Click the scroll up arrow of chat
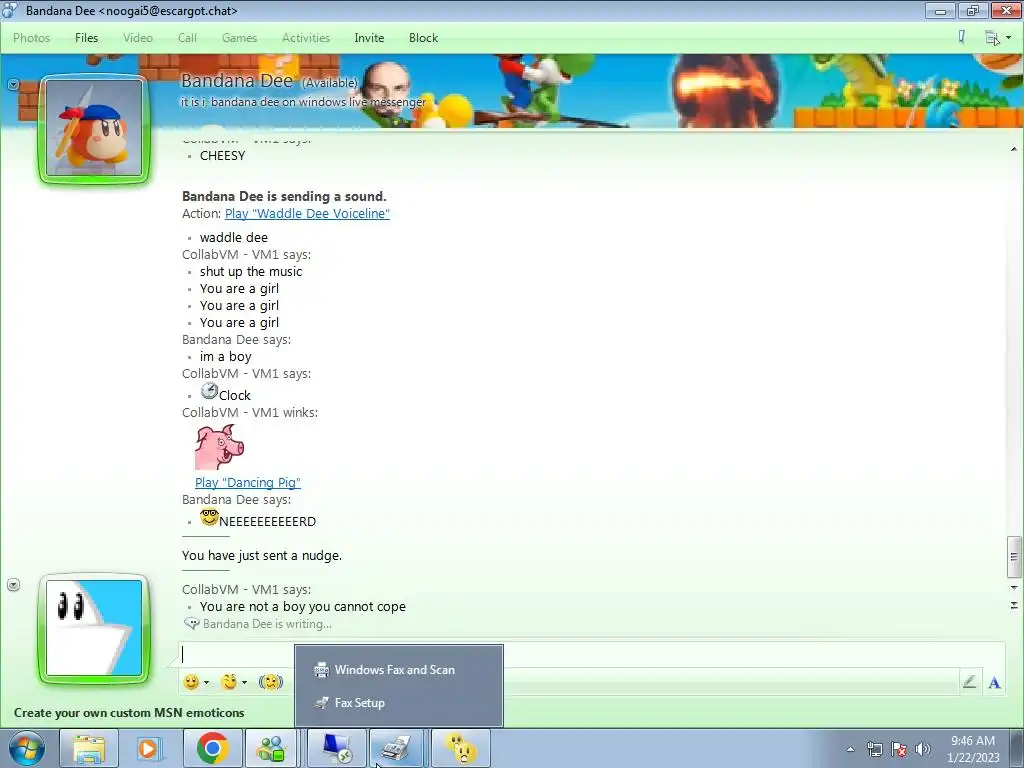Viewport: 1024px width, 768px height. tap(1014, 150)
